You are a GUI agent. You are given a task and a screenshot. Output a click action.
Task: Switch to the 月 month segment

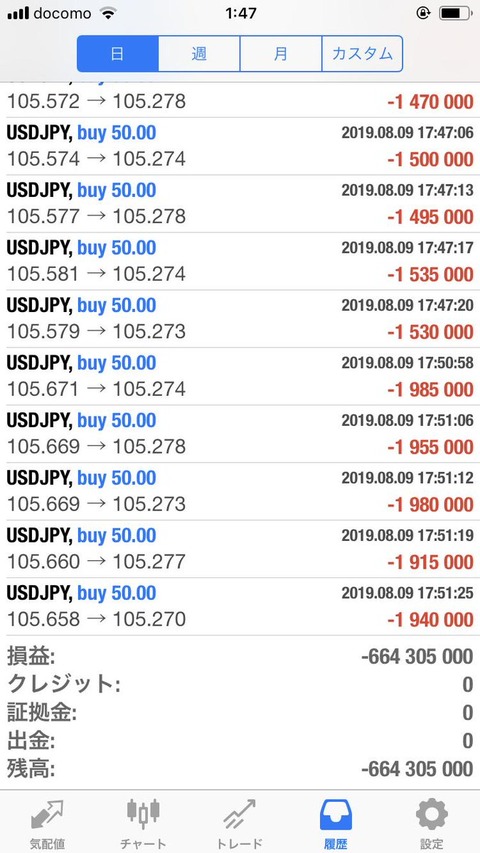point(280,54)
